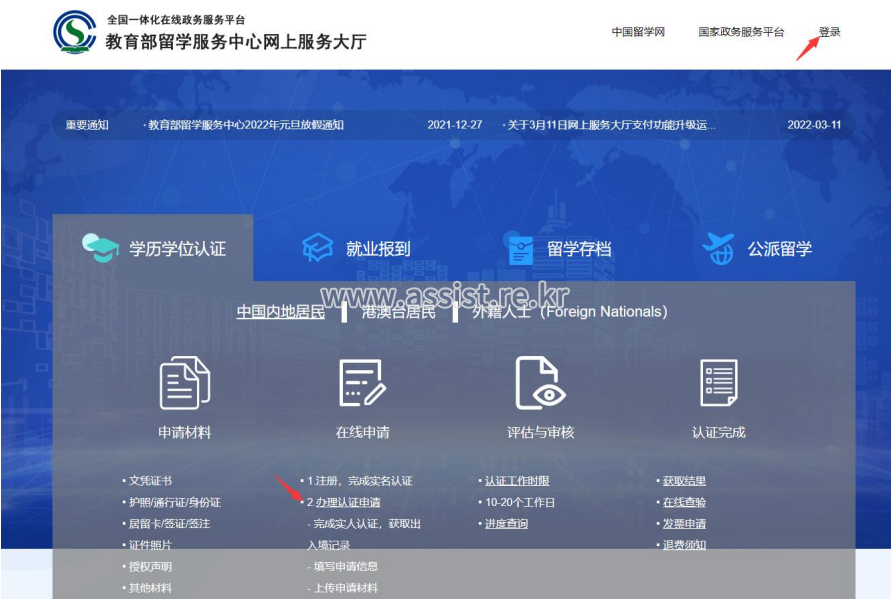Click the 就业报到 graduation hat icon
The height and width of the screenshot is (599, 892).
click(318, 247)
